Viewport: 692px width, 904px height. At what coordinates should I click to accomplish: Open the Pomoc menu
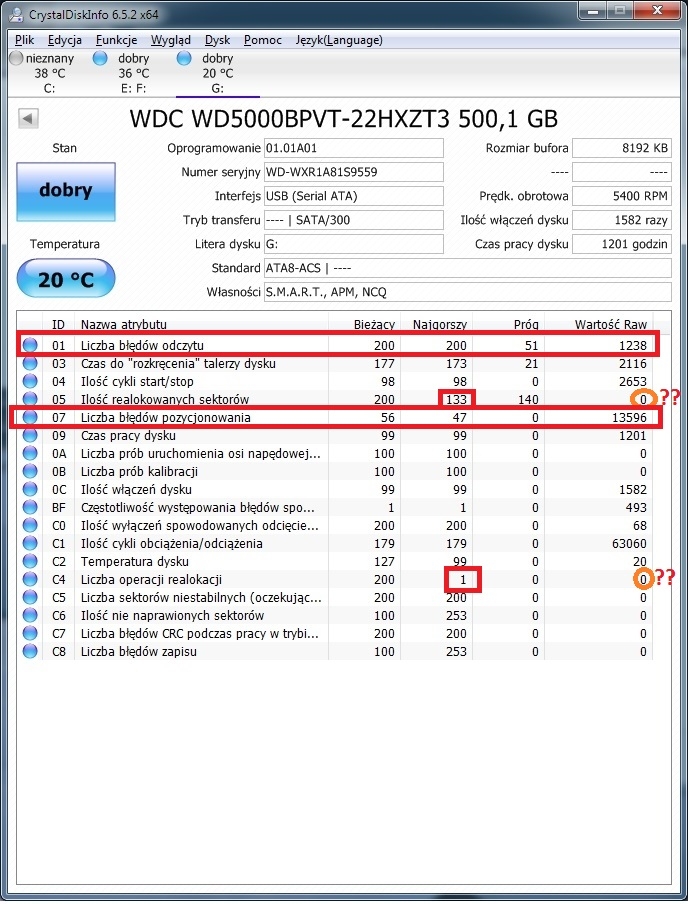click(x=262, y=40)
